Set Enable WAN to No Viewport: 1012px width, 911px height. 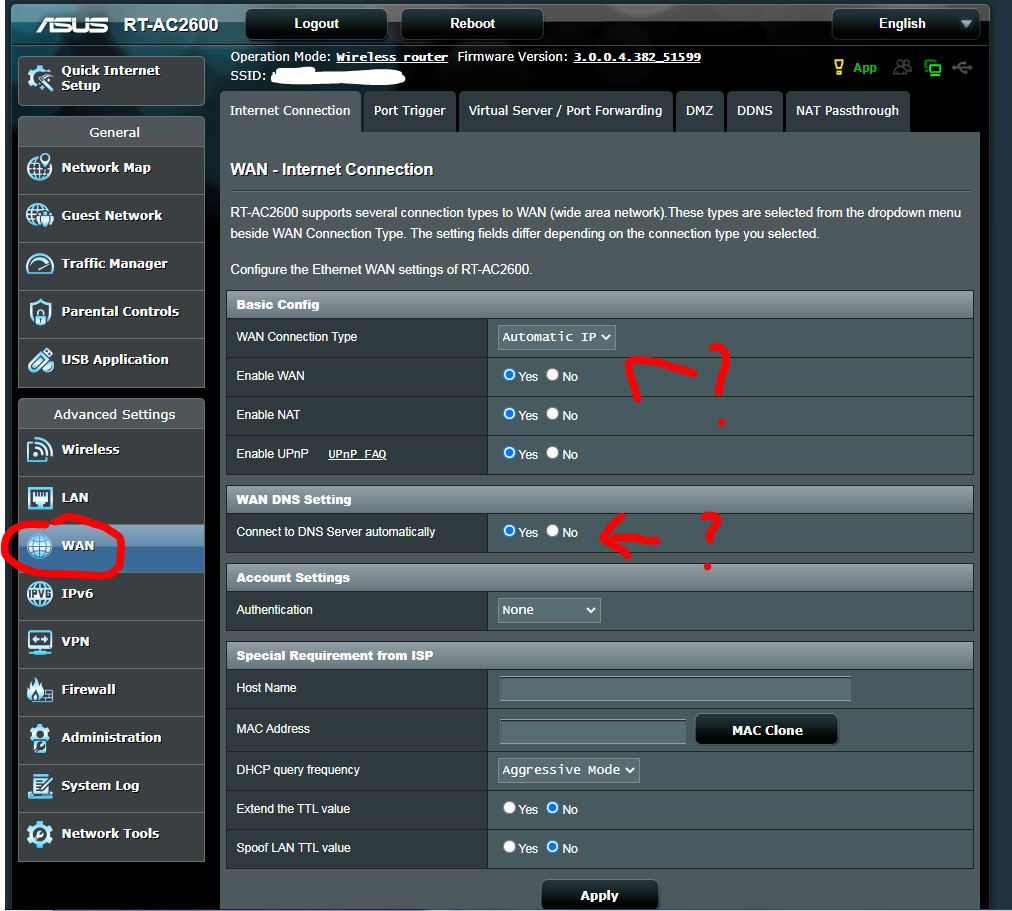pos(552,375)
